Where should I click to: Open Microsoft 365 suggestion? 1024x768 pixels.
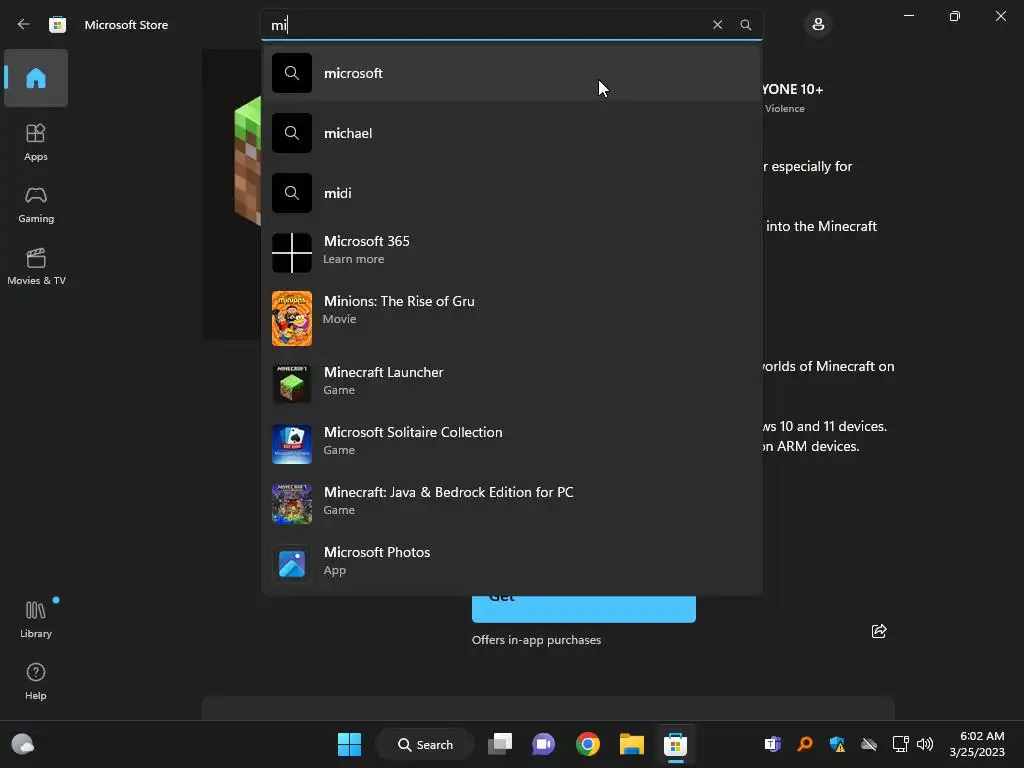point(511,251)
